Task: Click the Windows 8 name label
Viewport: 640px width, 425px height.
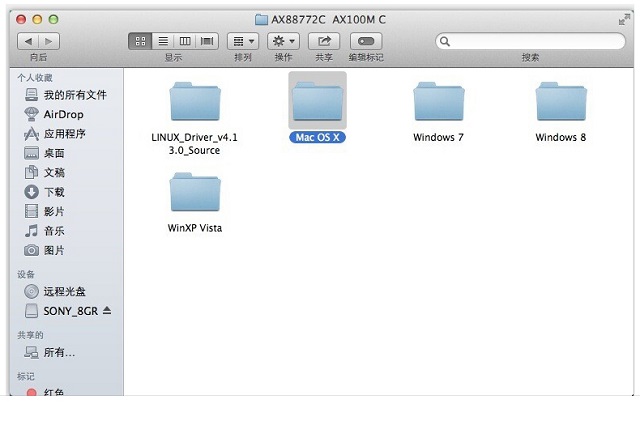Action: [x=561, y=138]
